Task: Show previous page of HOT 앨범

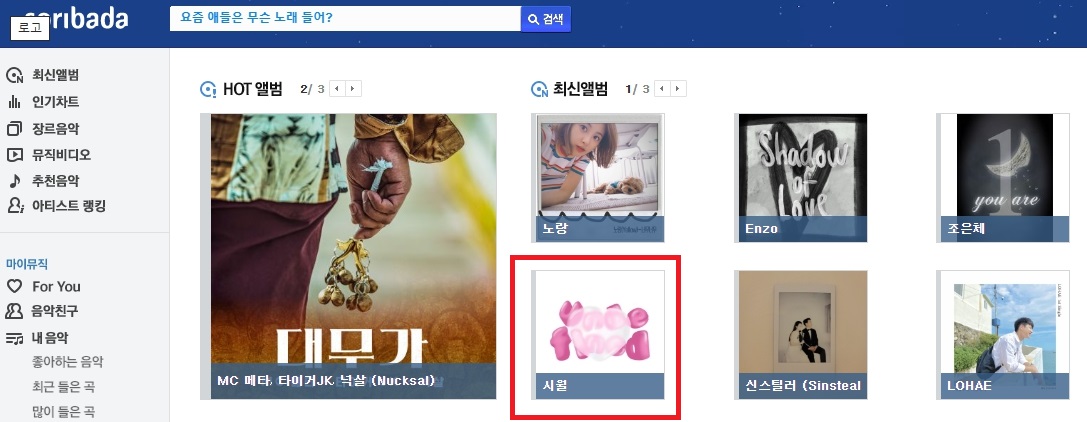Action: tap(338, 89)
